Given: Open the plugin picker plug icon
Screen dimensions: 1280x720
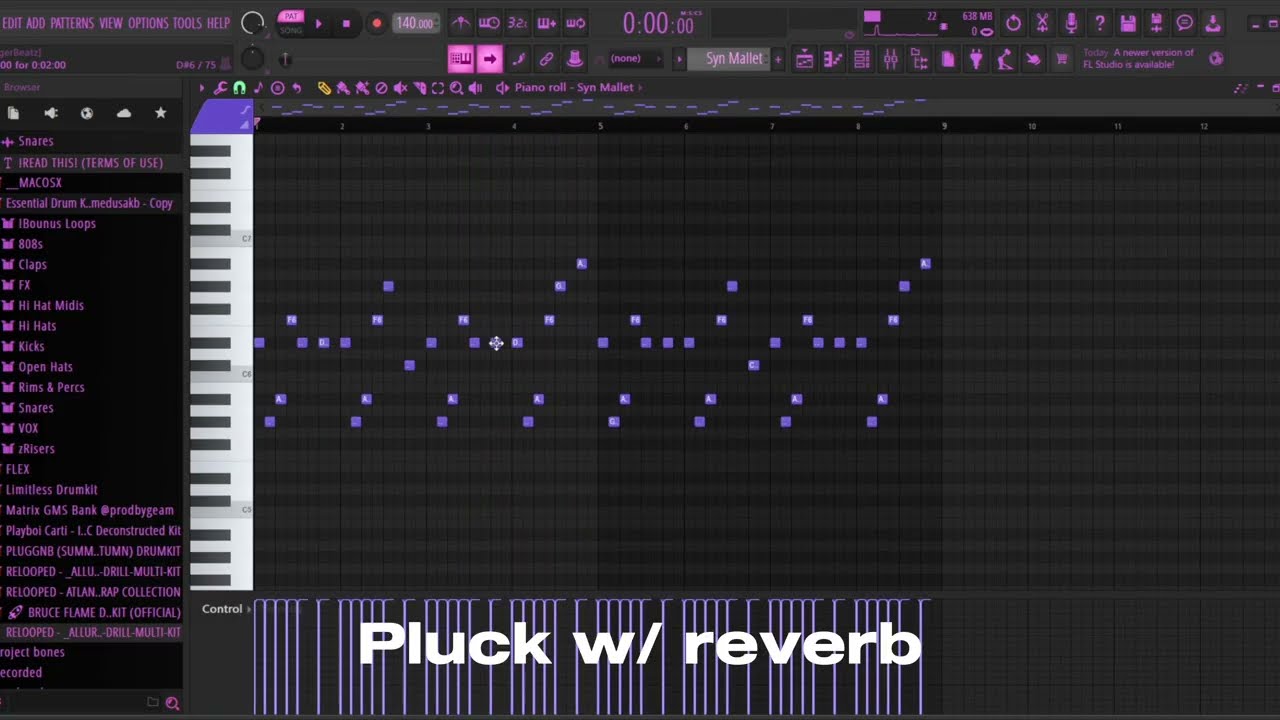Looking at the screenshot, I should click(x=976, y=60).
